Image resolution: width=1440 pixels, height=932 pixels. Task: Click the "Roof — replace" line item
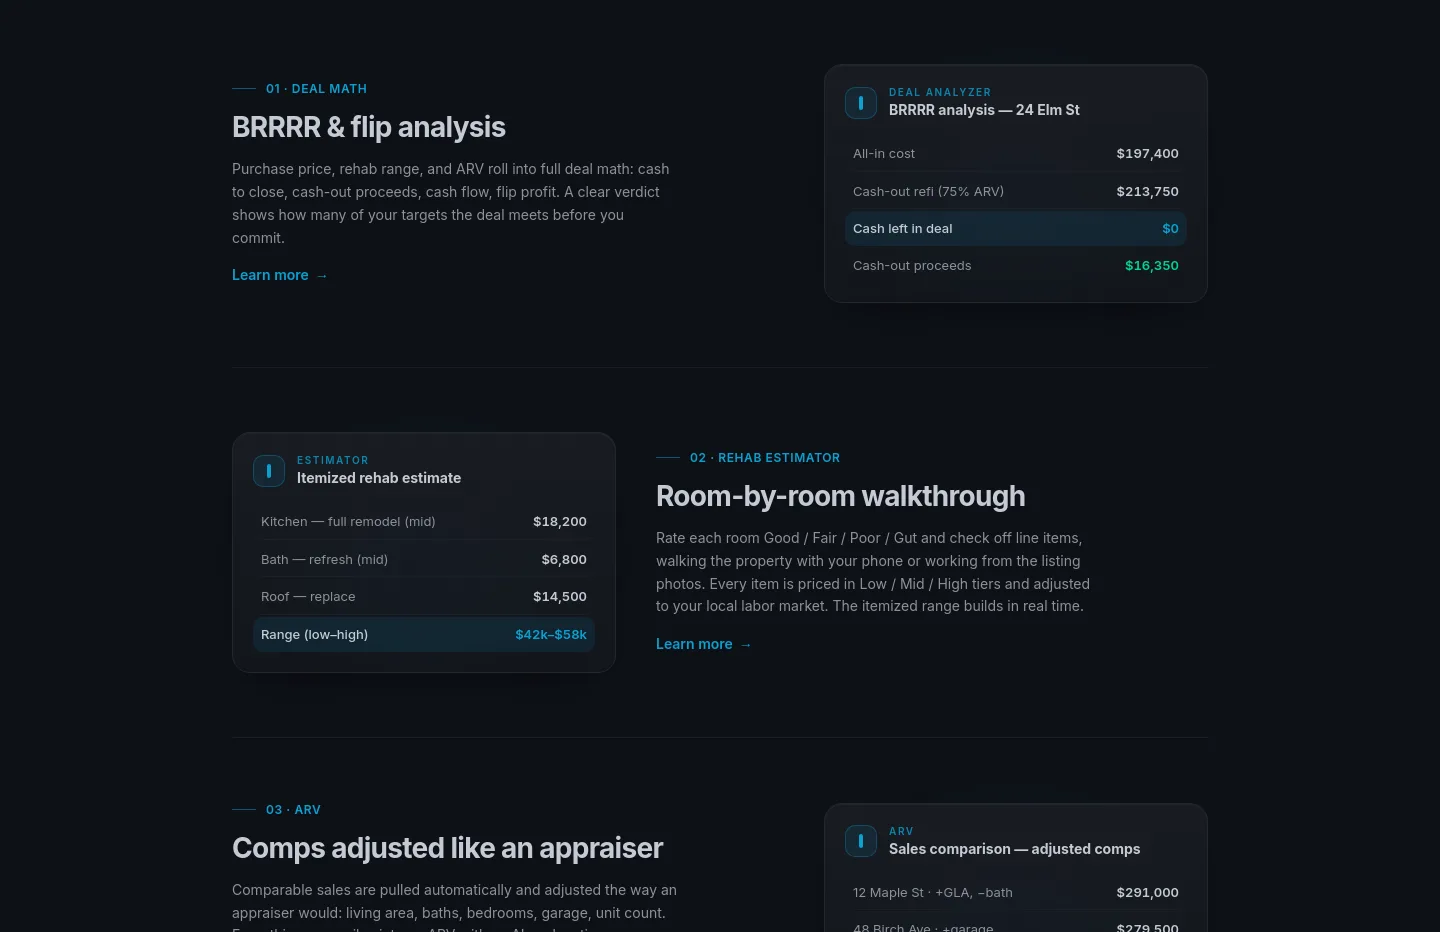(308, 597)
